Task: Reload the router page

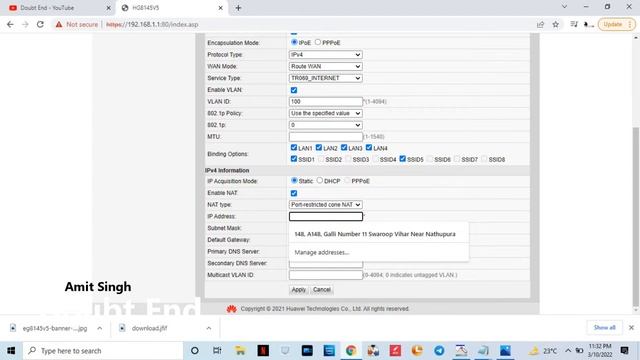Action: click(x=40, y=24)
